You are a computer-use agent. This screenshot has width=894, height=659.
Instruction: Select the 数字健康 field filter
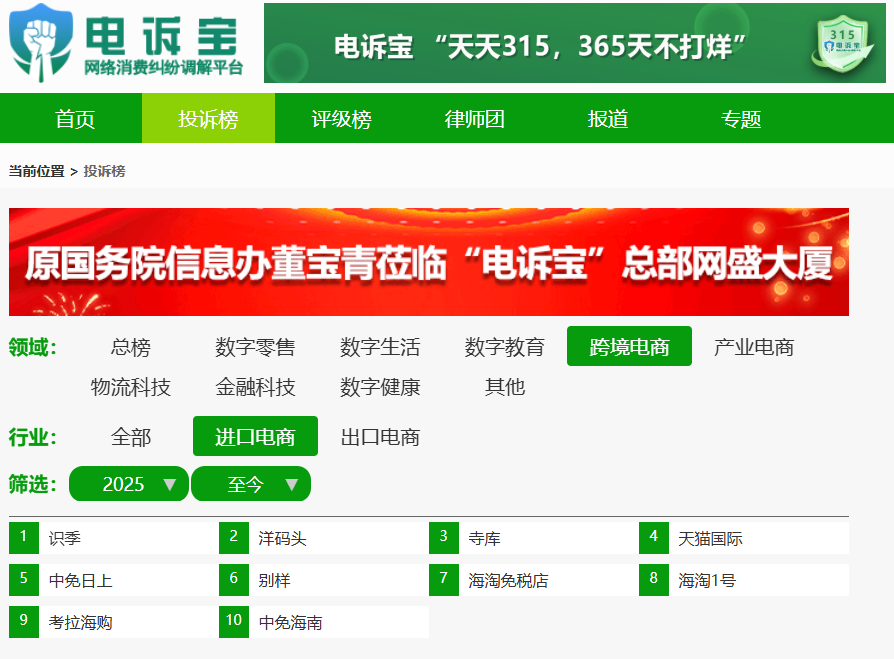point(380,387)
